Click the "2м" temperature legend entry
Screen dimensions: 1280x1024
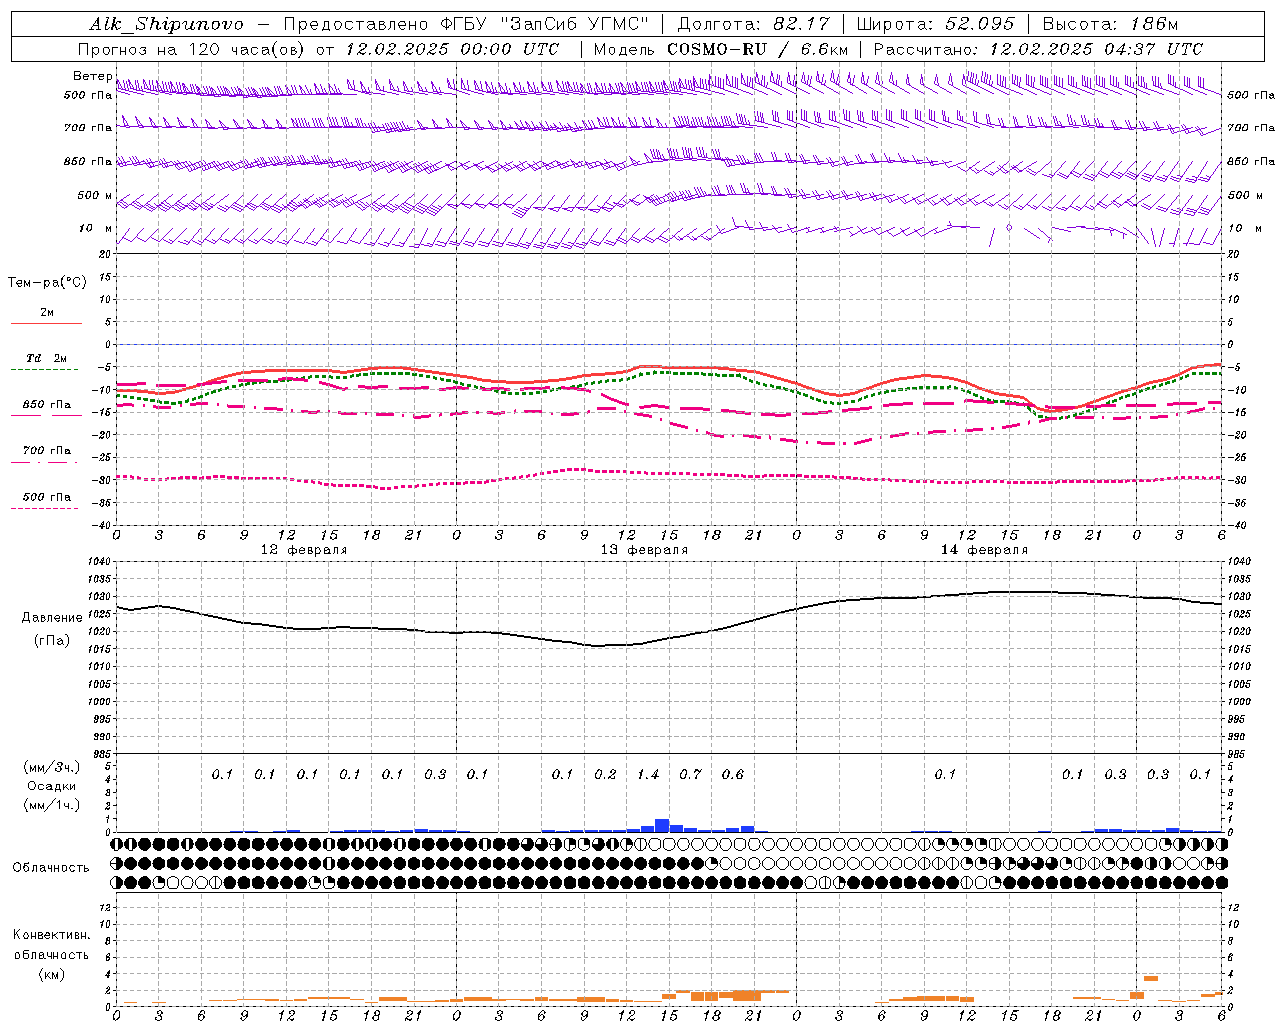click(x=47, y=313)
